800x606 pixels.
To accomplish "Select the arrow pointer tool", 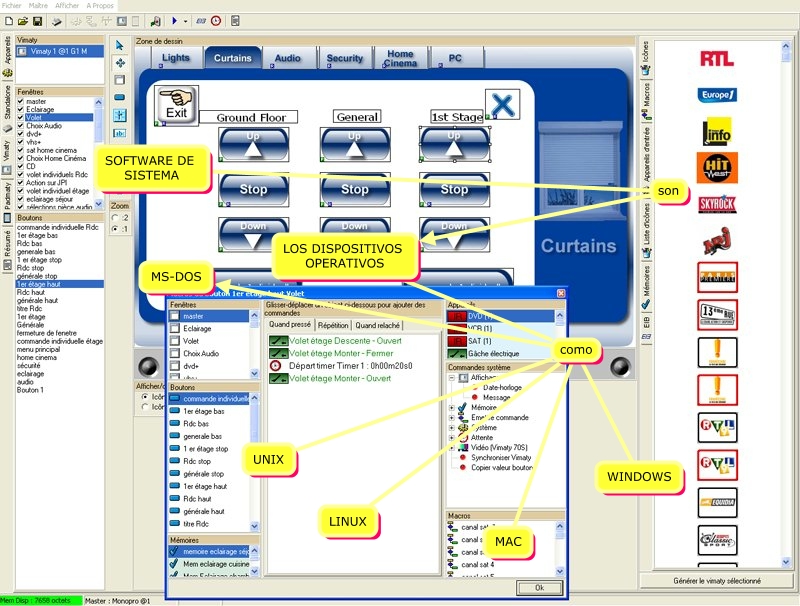I will tap(119, 45).
